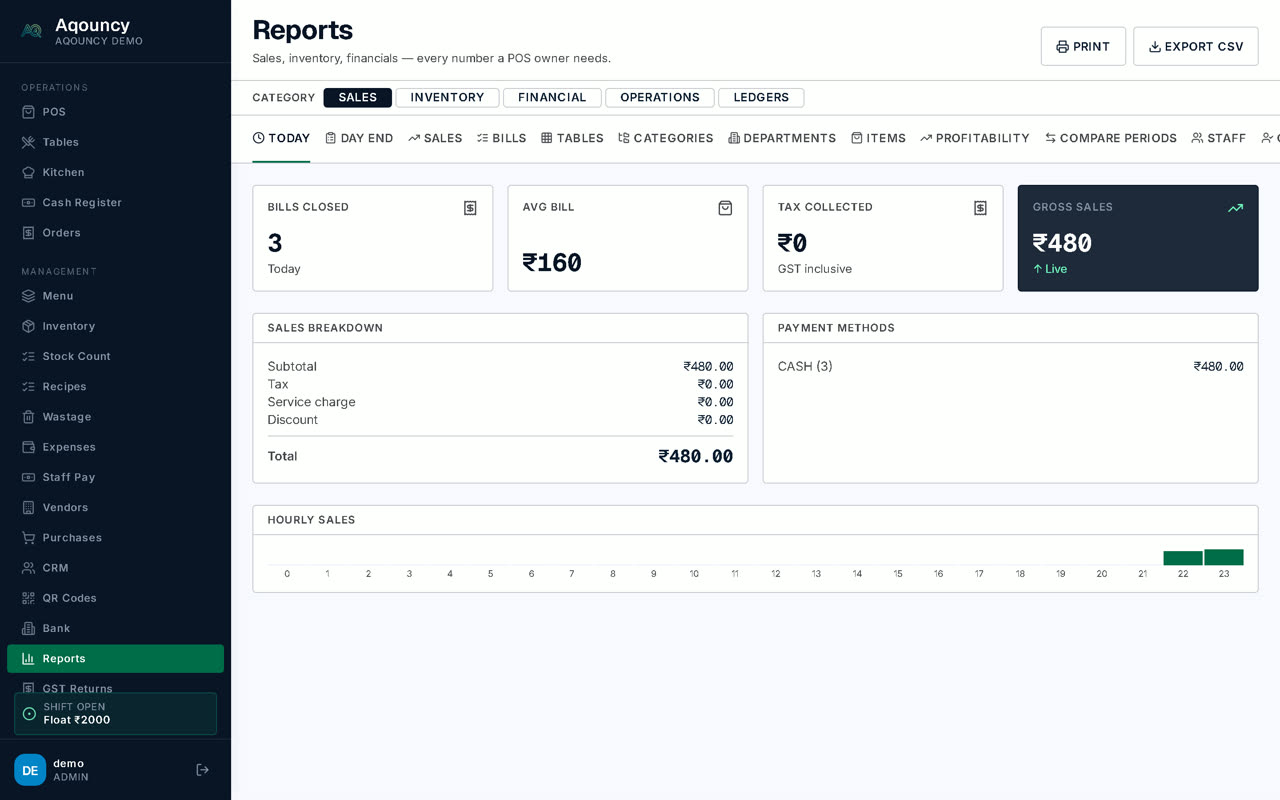
Task: Click the Tax Collected receipt icon
Action: (980, 208)
